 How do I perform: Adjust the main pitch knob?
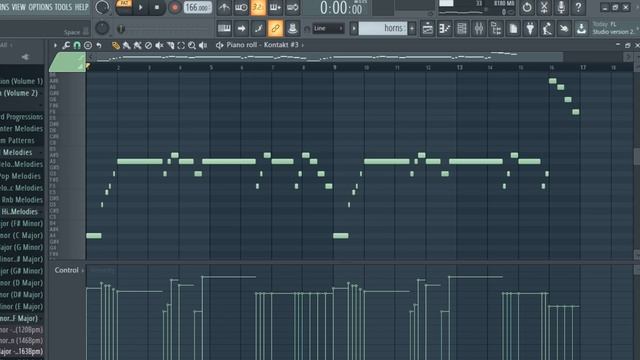pos(102,28)
